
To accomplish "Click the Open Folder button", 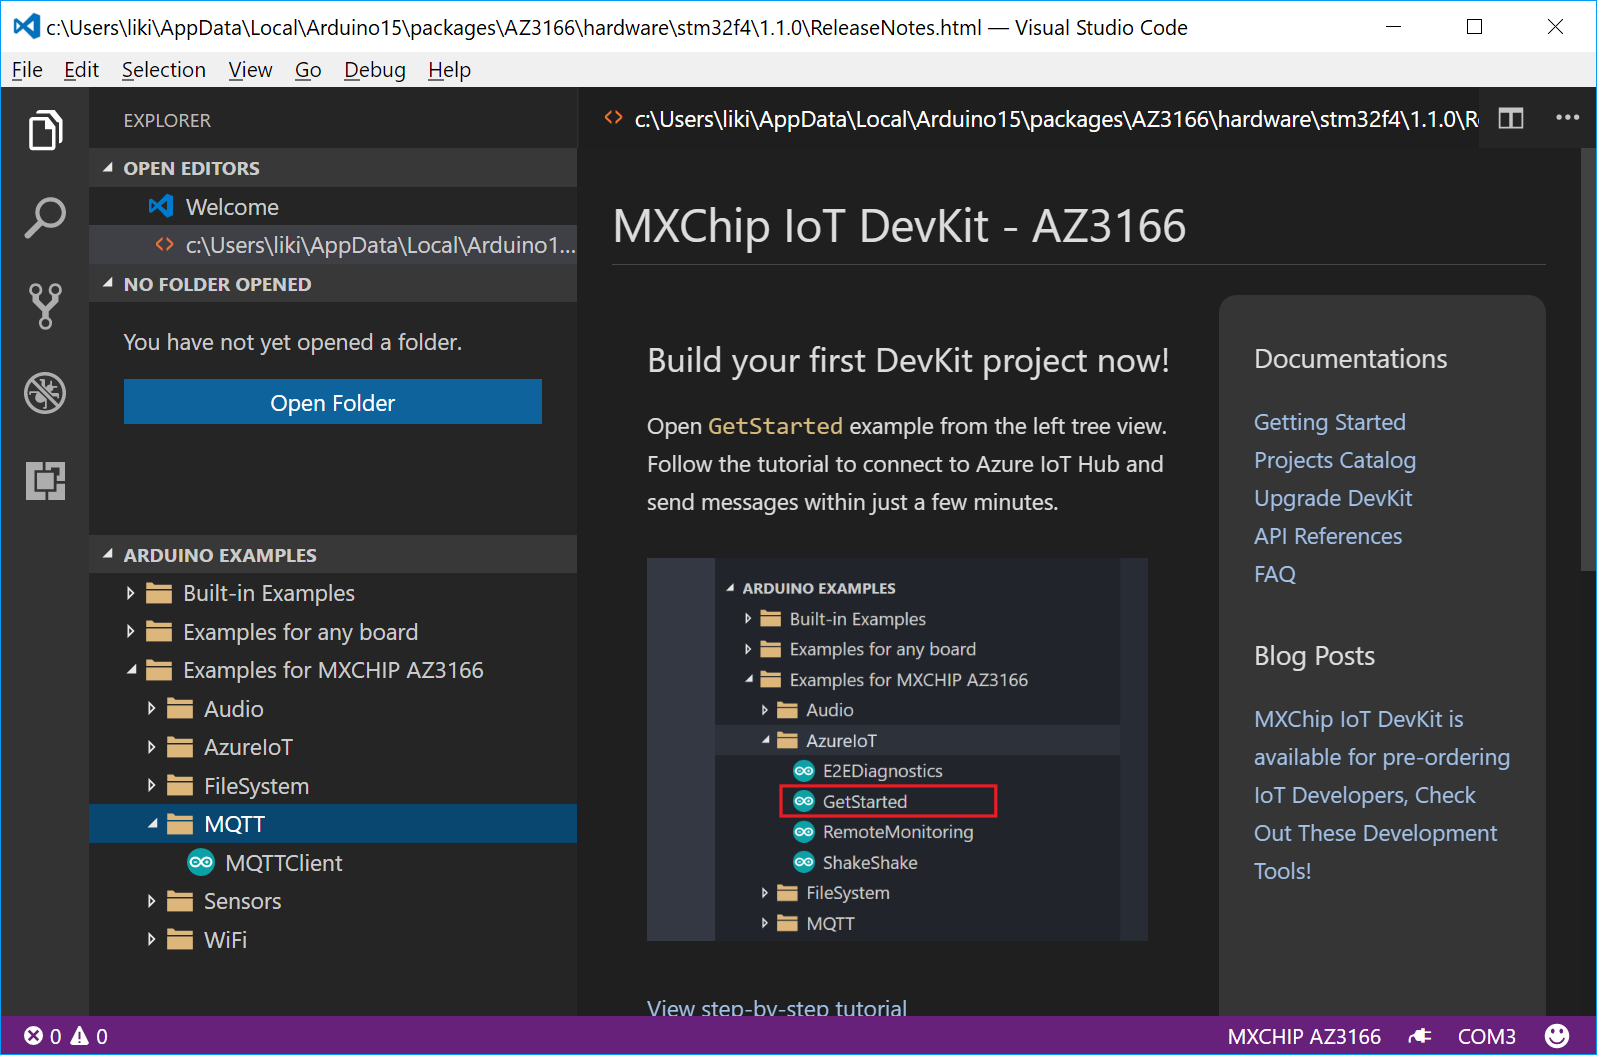I will [x=333, y=402].
